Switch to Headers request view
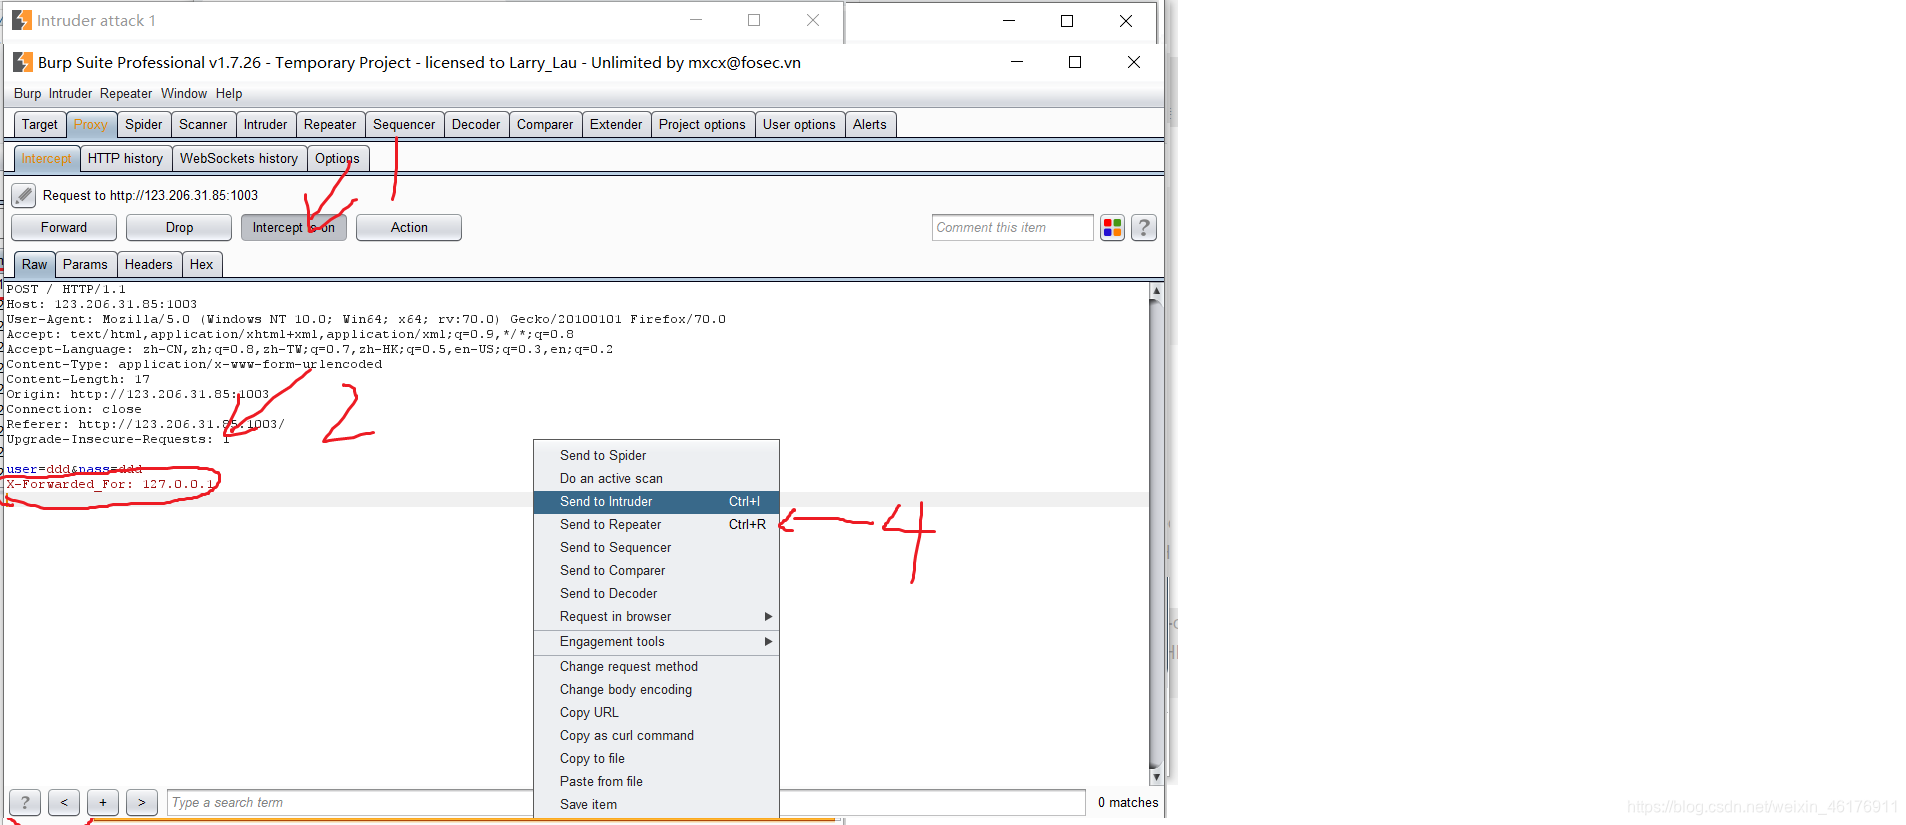This screenshot has width=1906, height=825. tap(149, 265)
